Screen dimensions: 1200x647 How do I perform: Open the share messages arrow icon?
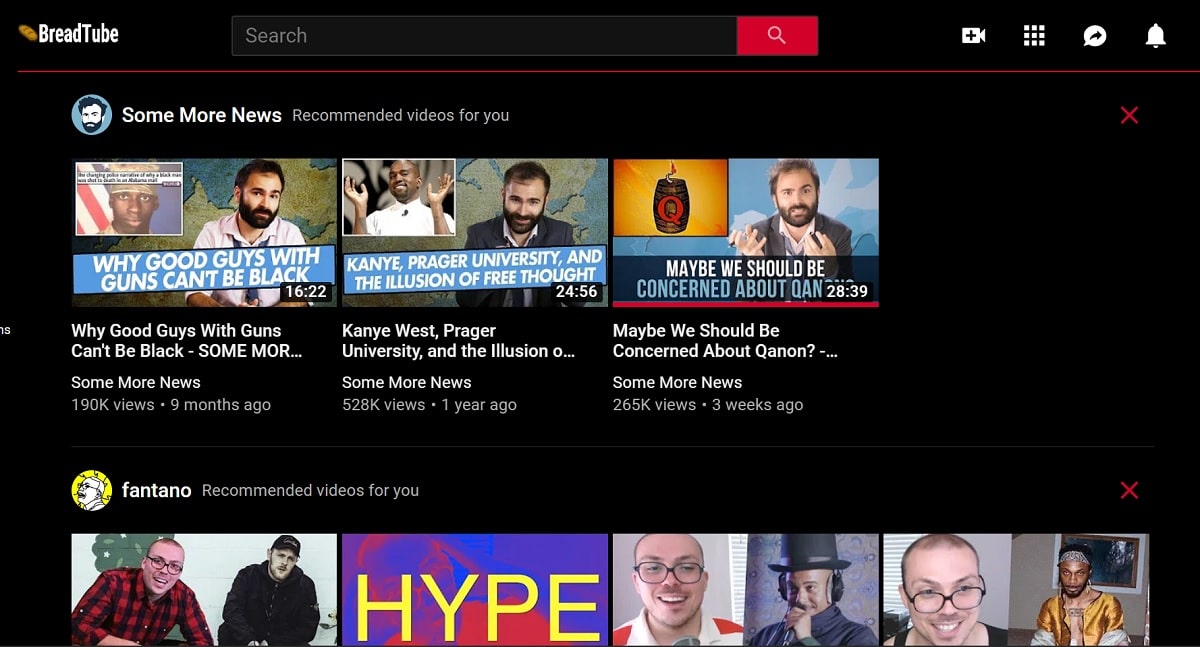(x=1095, y=36)
